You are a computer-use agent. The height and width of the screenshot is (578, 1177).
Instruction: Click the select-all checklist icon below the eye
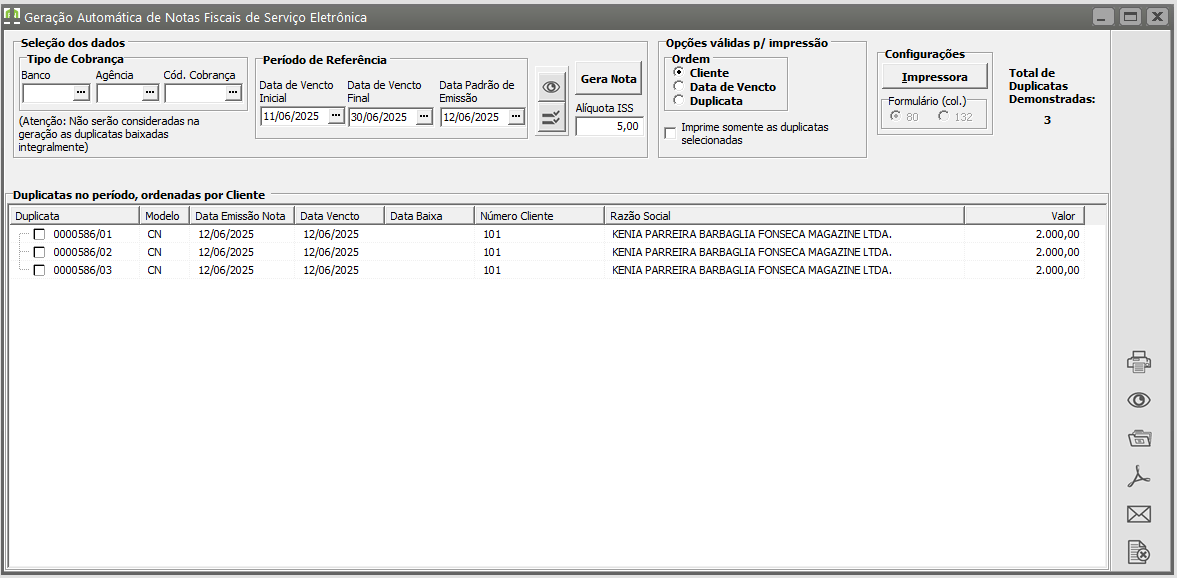tap(552, 118)
